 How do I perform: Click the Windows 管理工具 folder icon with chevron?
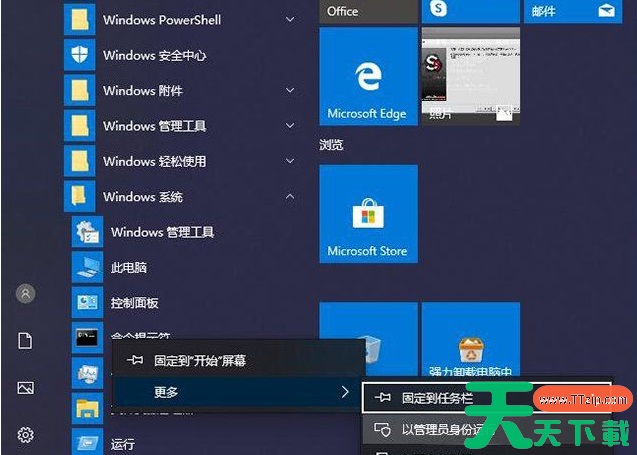(80, 126)
